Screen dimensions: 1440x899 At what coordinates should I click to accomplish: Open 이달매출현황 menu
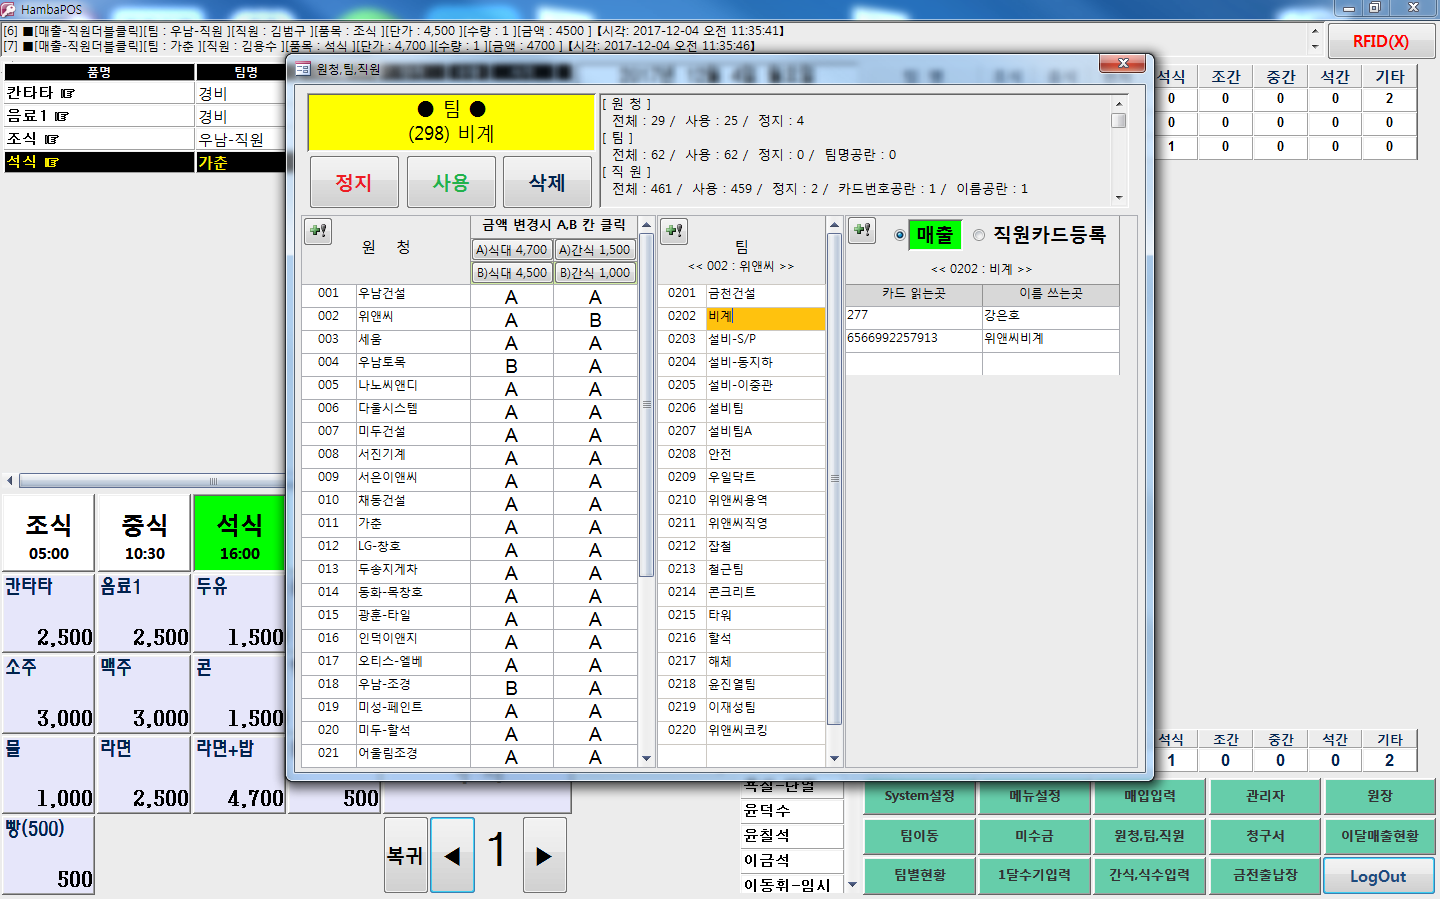click(1380, 836)
